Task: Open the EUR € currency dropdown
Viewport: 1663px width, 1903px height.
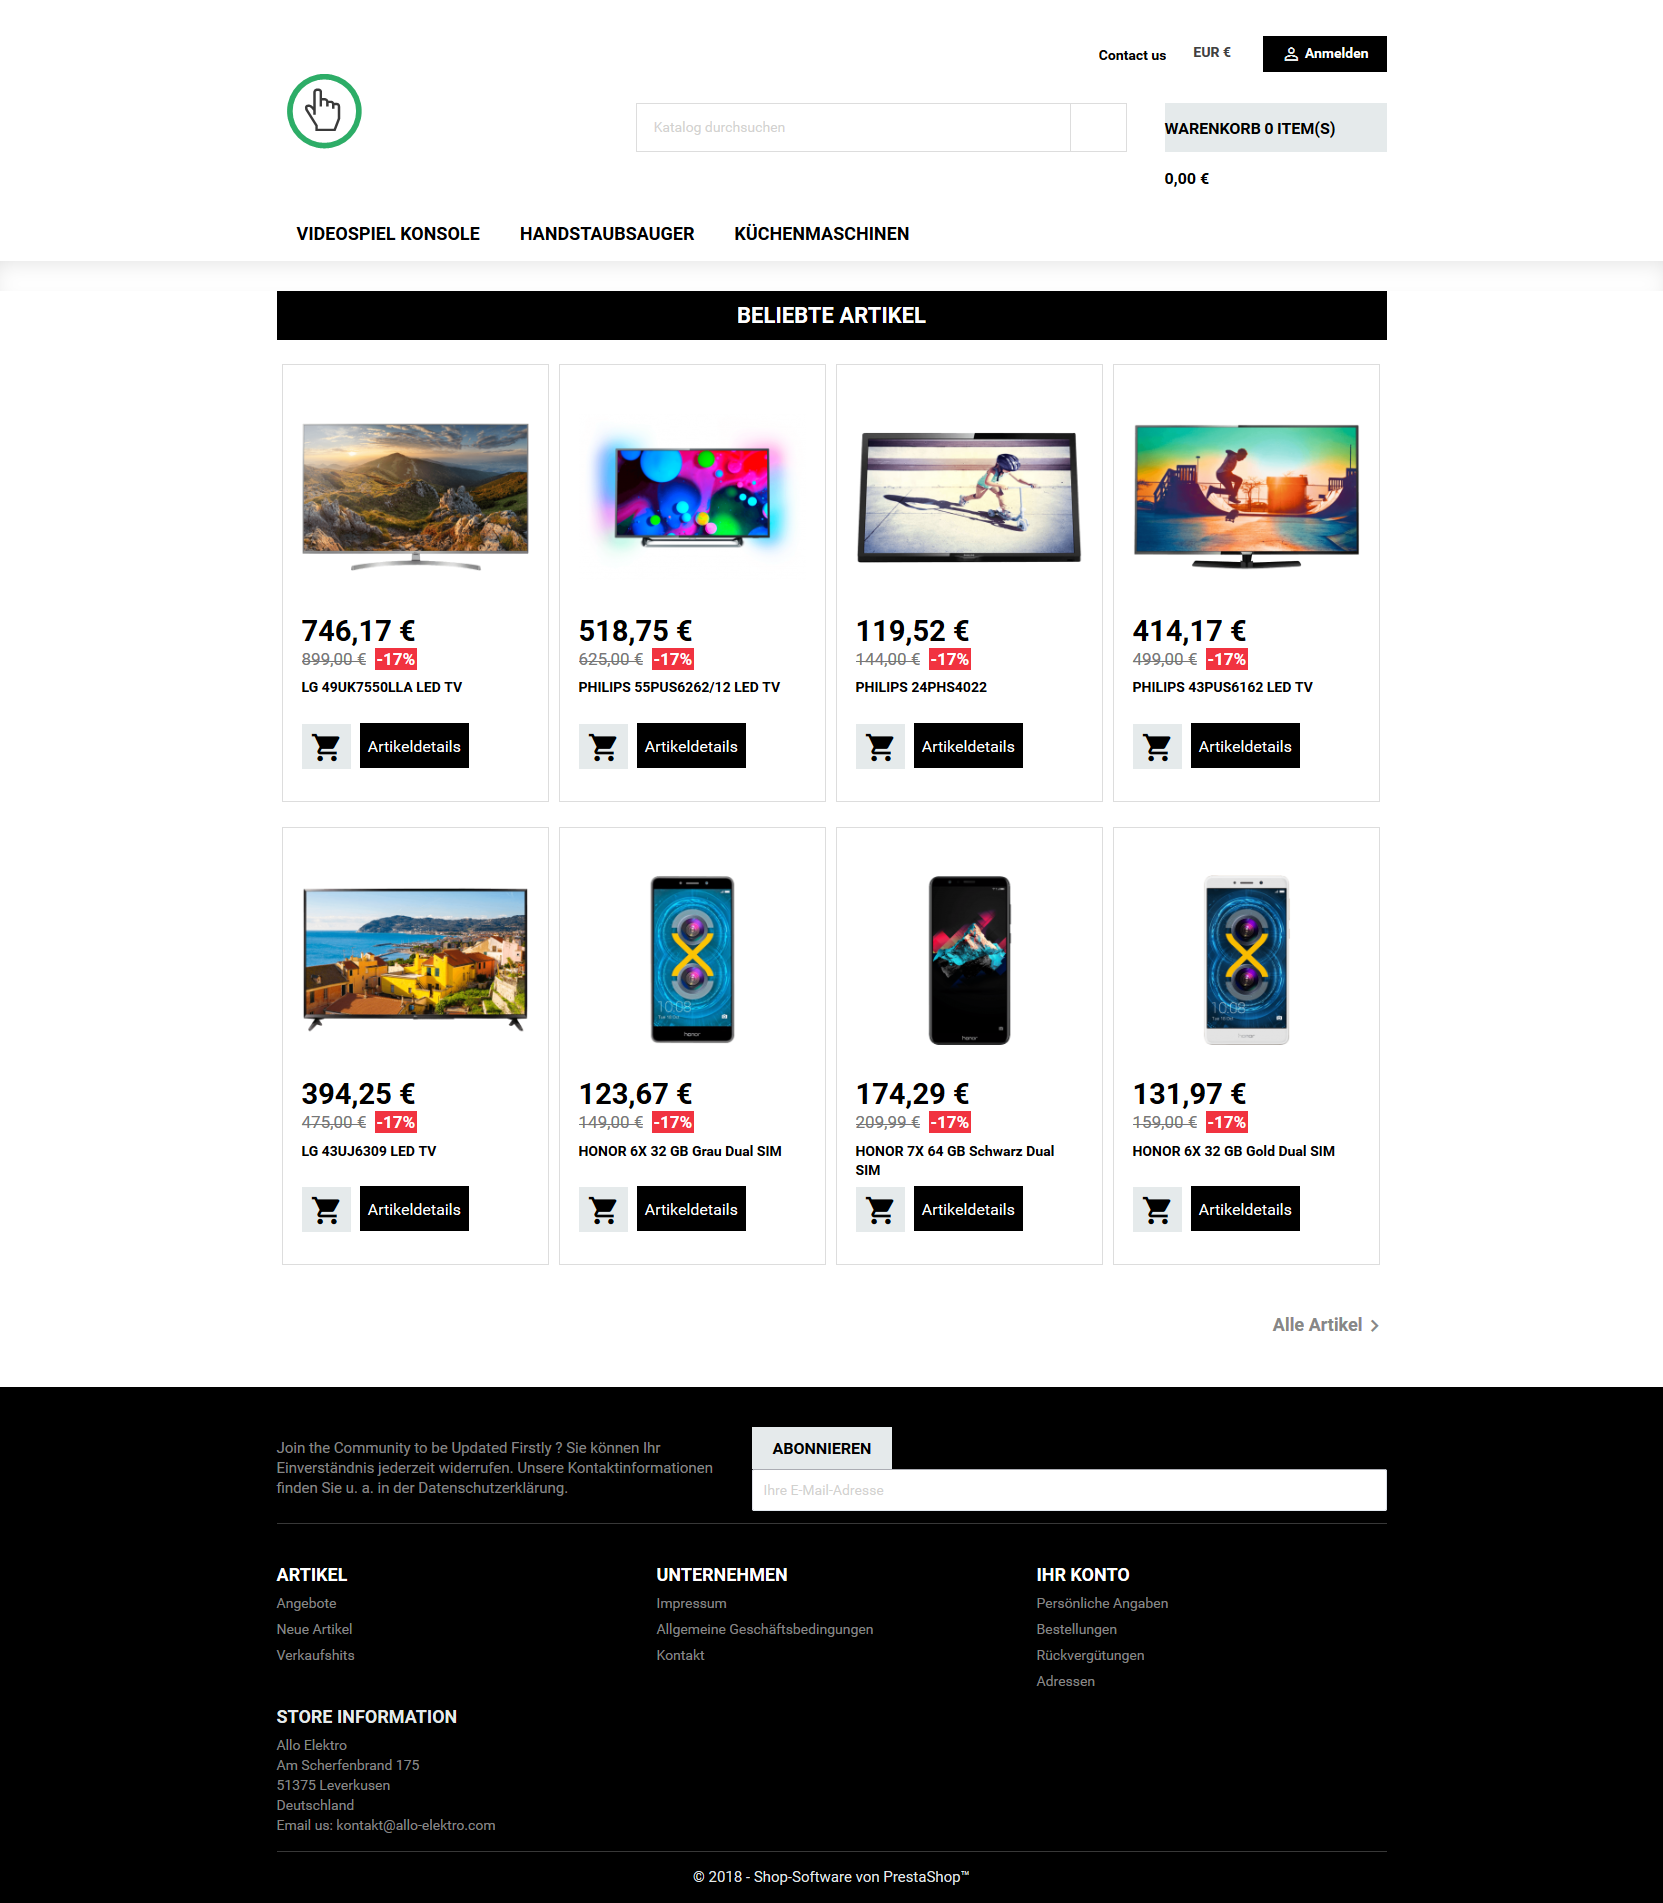Action: (1212, 53)
